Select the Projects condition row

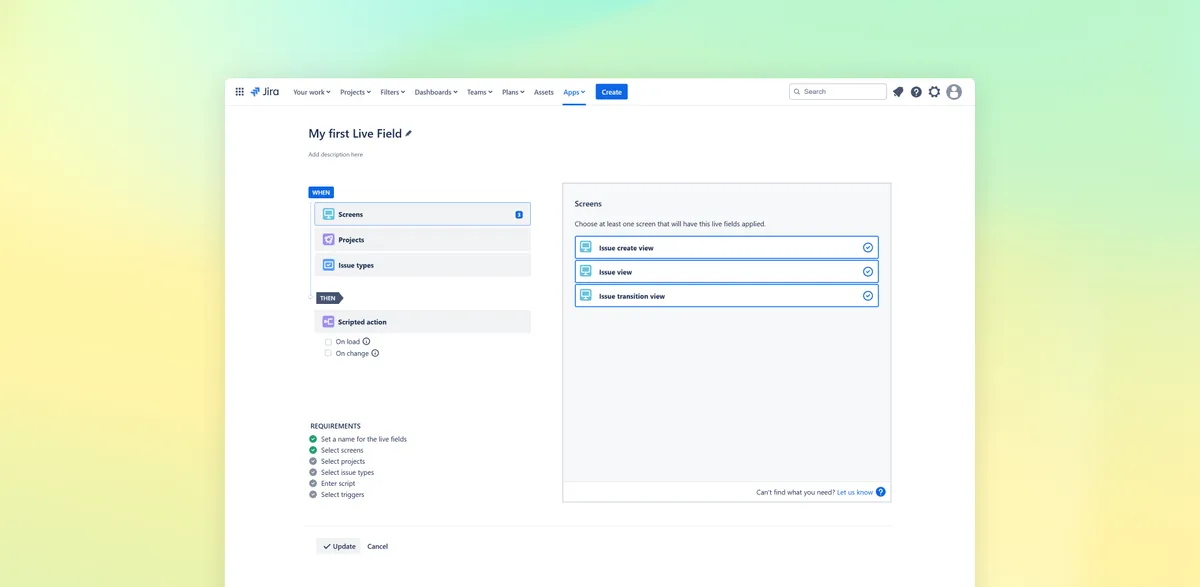point(423,240)
